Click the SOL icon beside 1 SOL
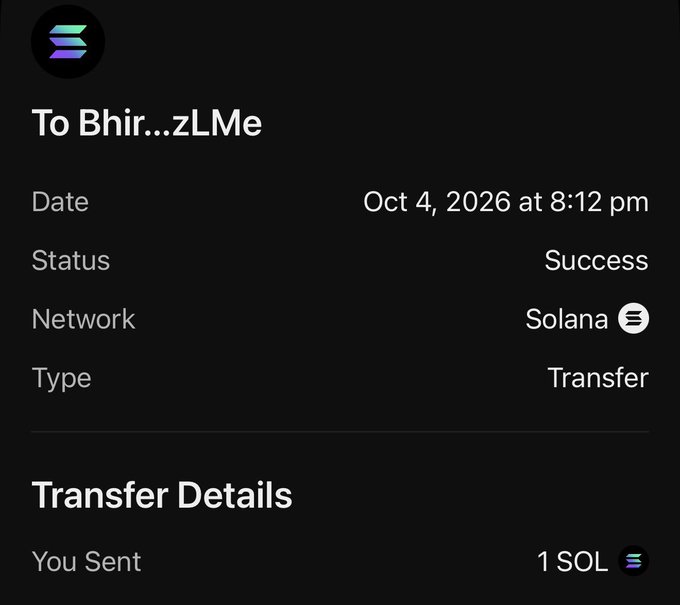Screen dimensions: 680x605 click(634, 561)
